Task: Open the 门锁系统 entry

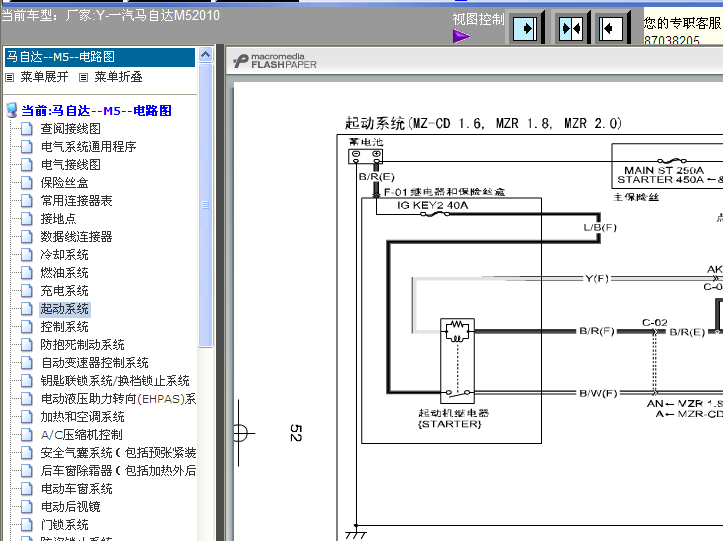Action: [x=65, y=524]
